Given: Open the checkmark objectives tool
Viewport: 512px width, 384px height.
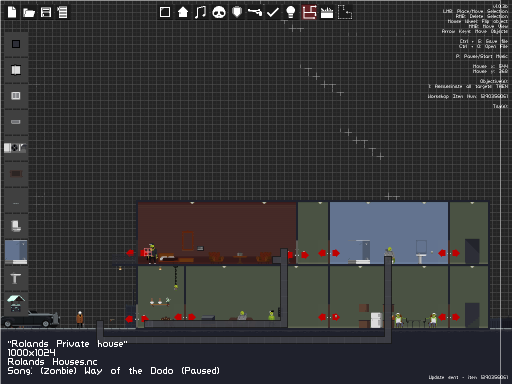Looking at the screenshot, I should coord(273,12).
